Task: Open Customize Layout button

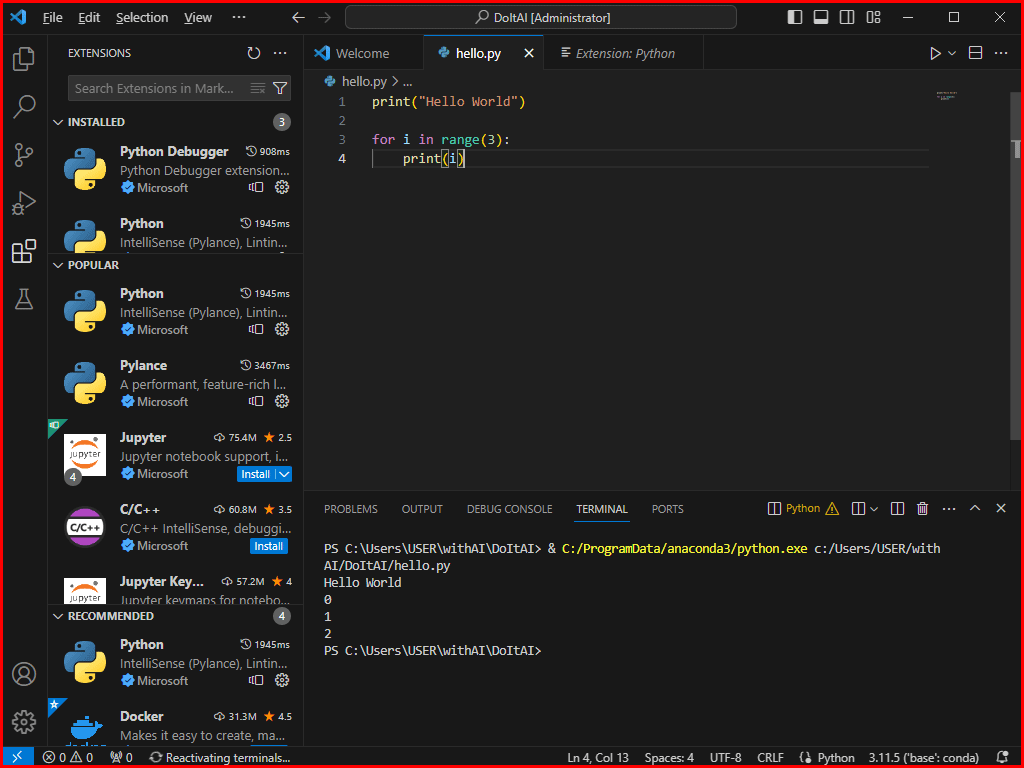Action: pyautogui.click(x=873, y=18)
